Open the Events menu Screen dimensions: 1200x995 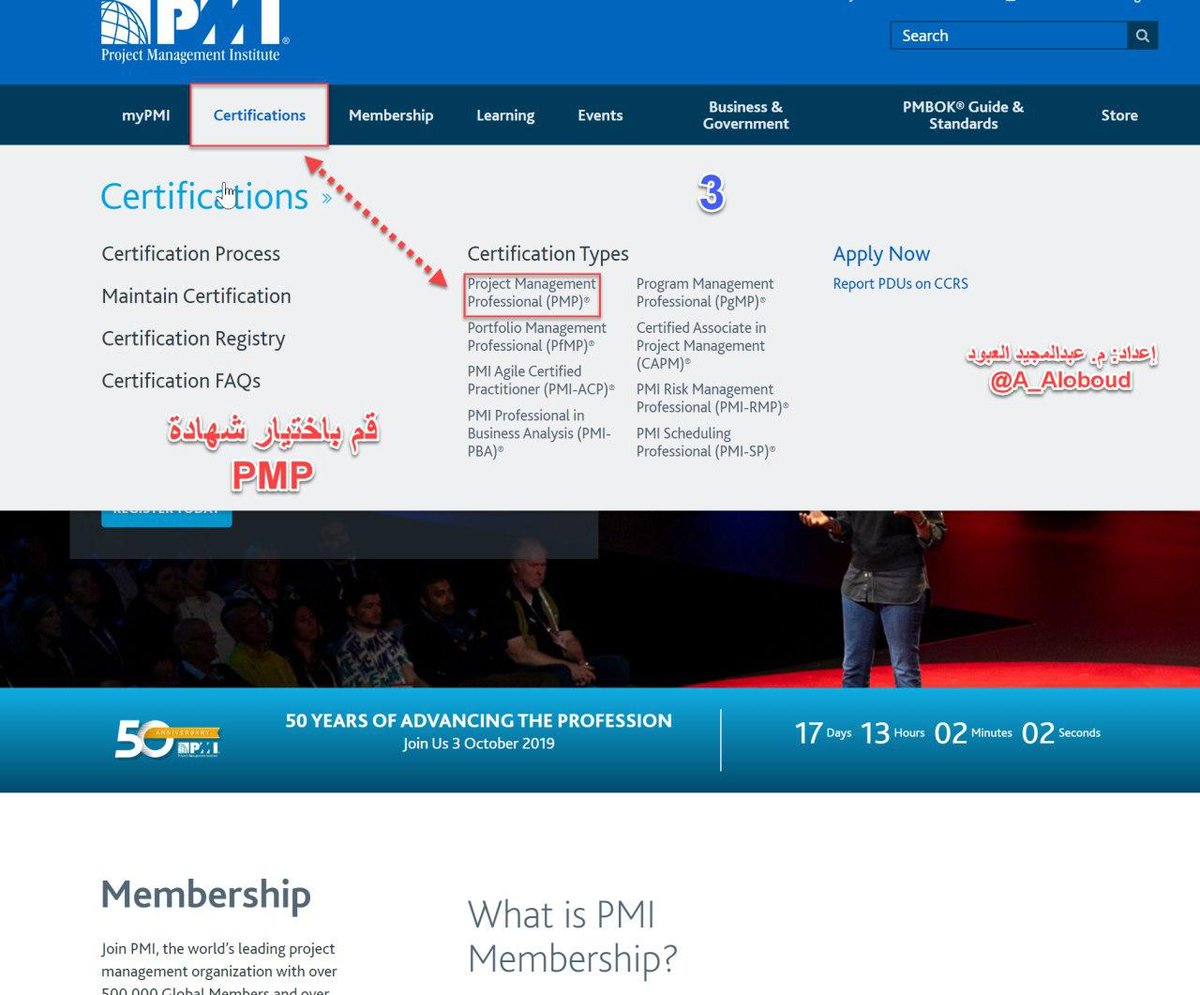click(600, 115)
